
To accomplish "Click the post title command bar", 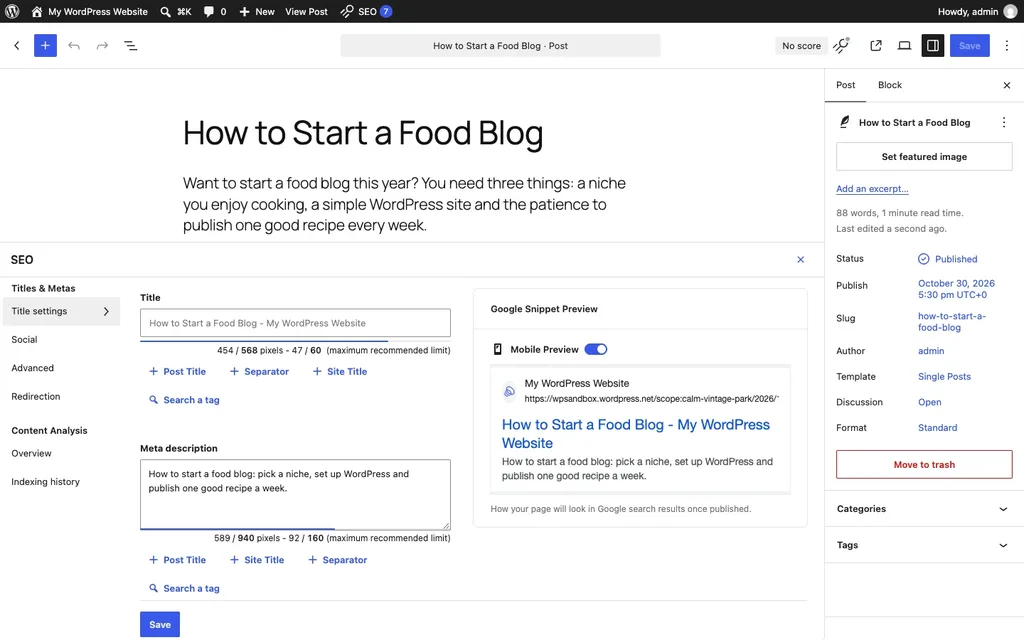I will 500,46.
